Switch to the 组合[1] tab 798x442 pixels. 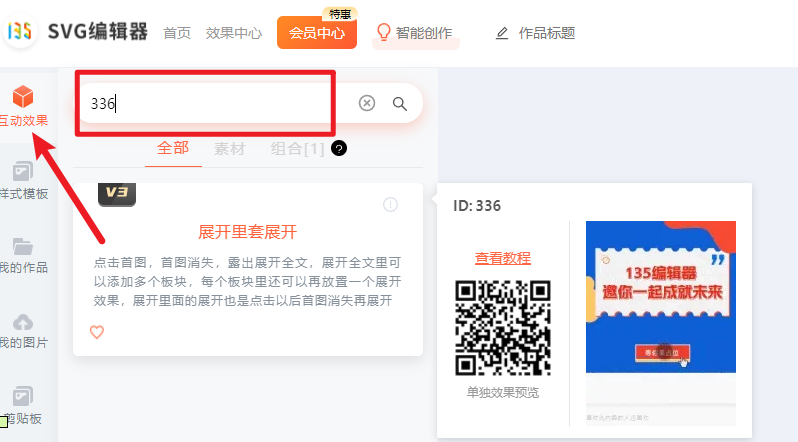coord(297,149)
